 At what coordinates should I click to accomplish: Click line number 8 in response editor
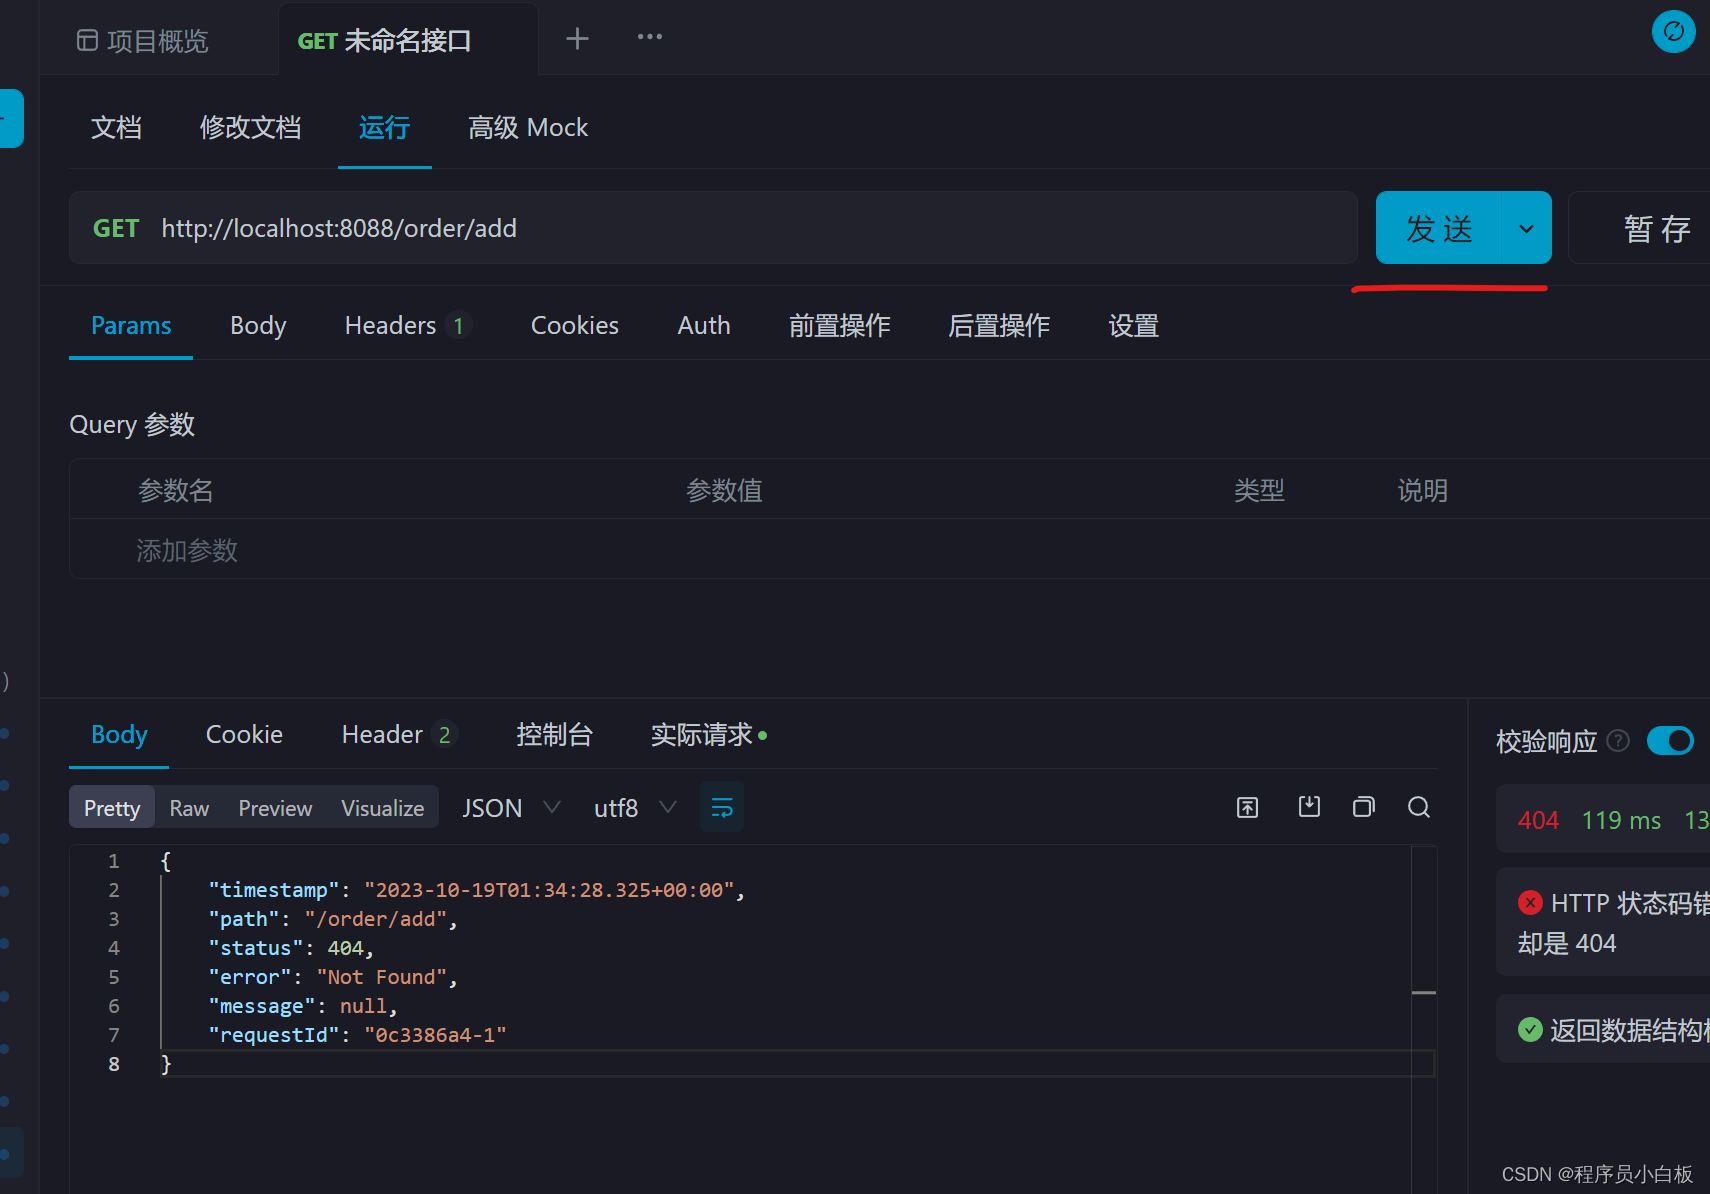[114, 1064]
